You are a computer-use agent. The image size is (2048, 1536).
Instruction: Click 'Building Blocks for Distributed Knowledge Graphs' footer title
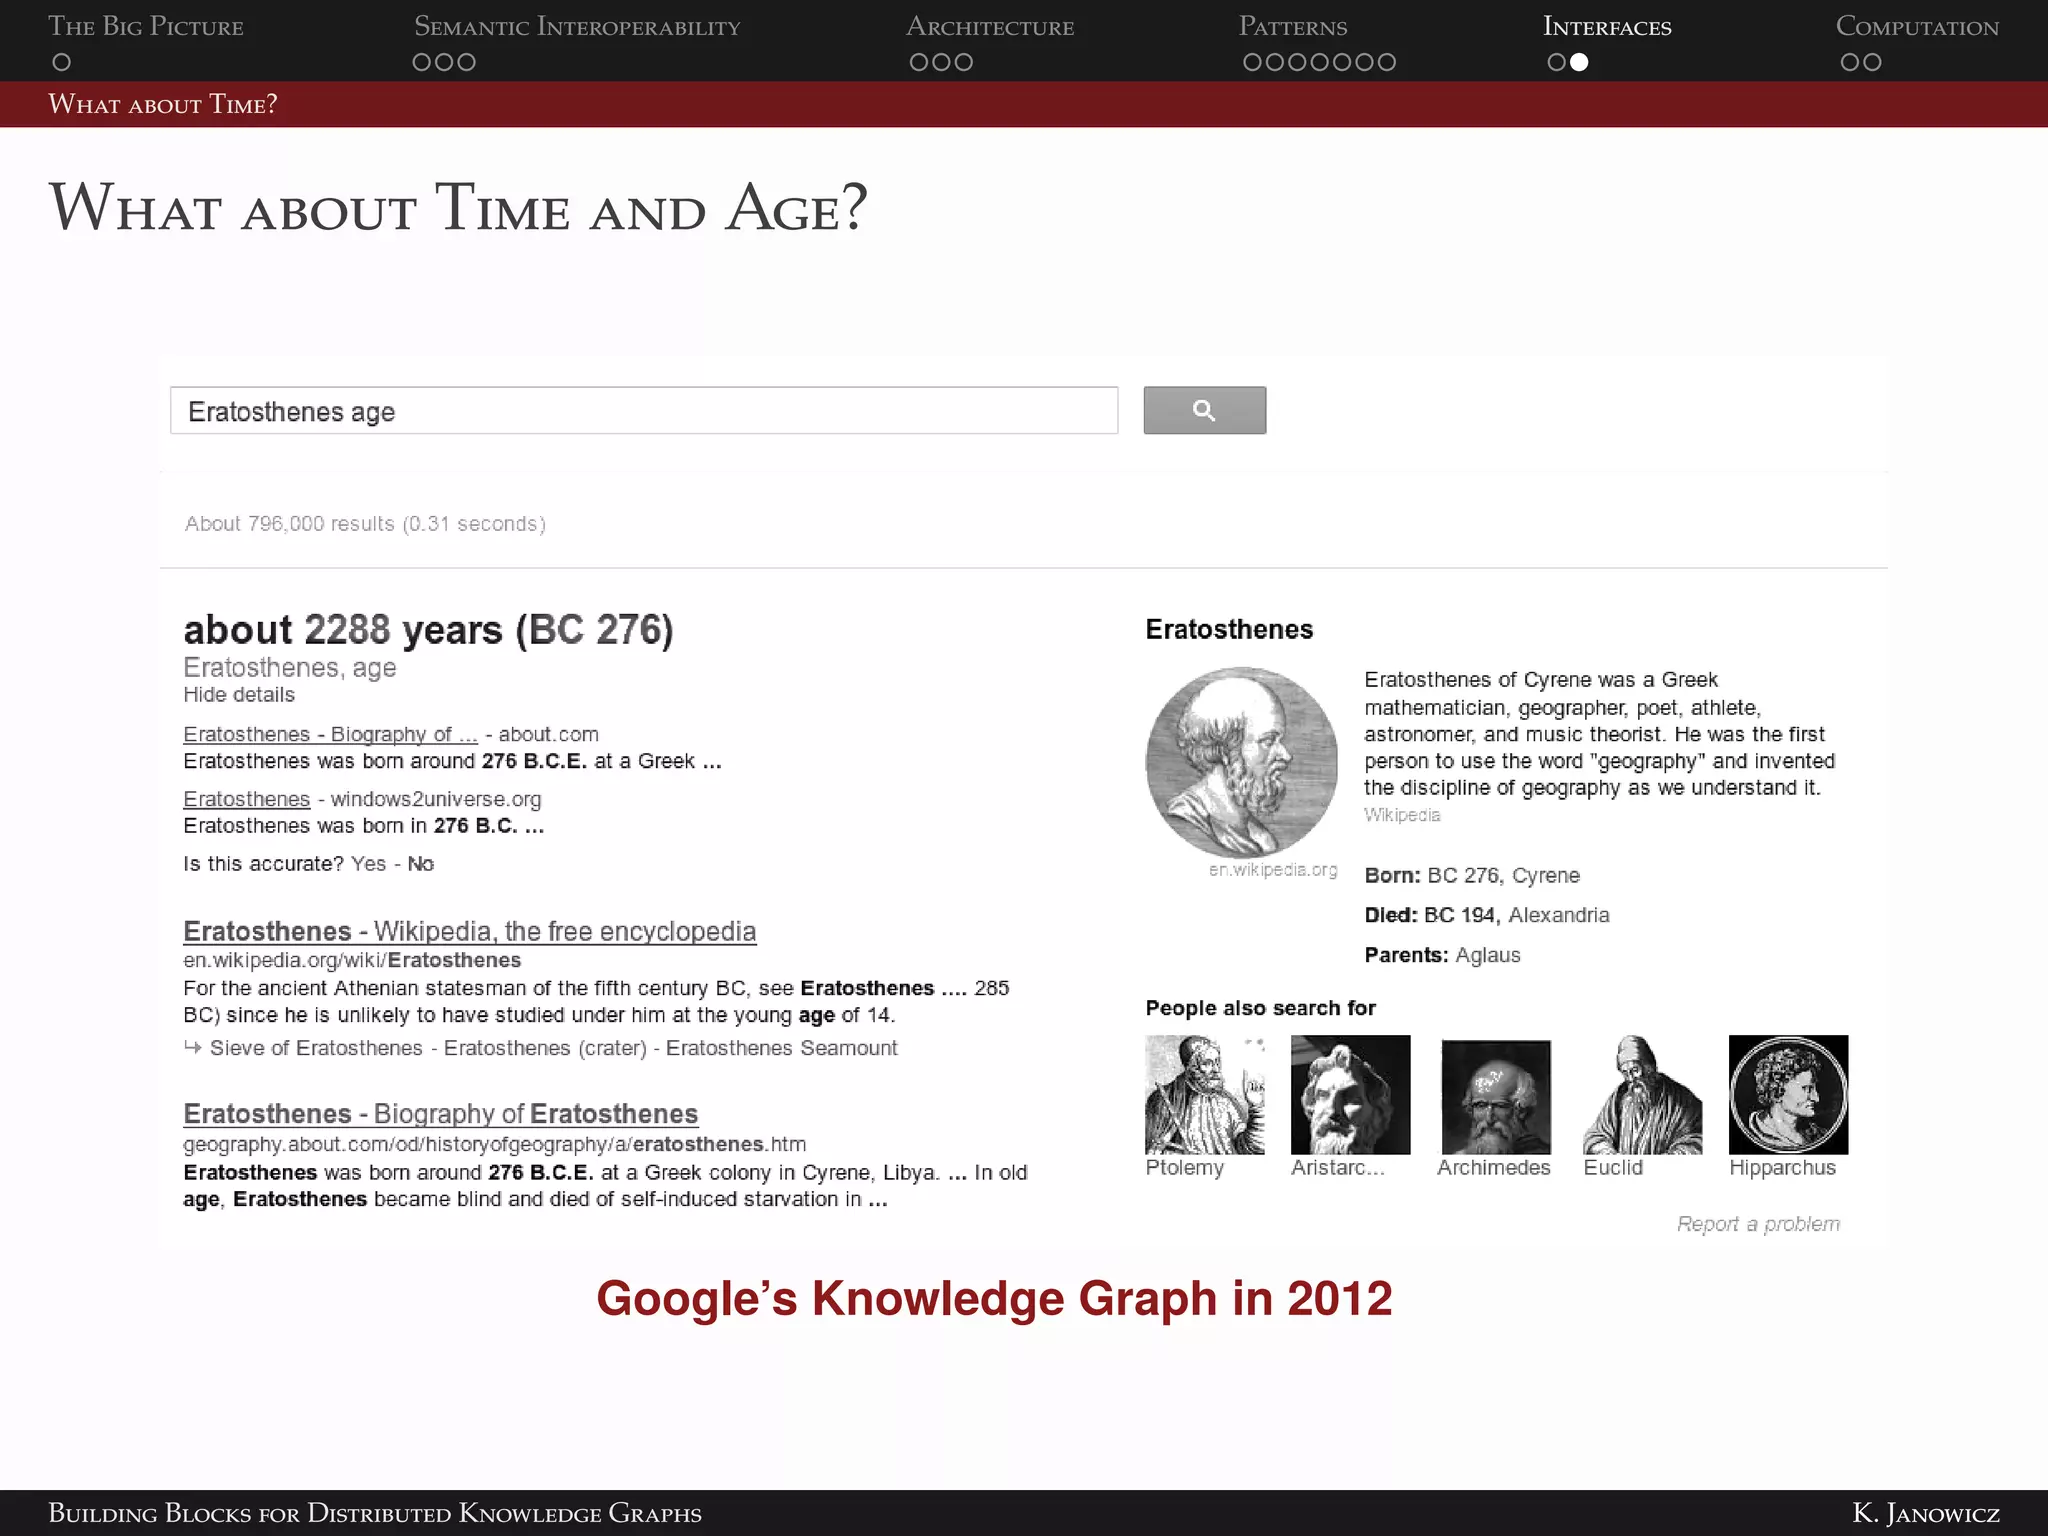tap(375, 1513)
